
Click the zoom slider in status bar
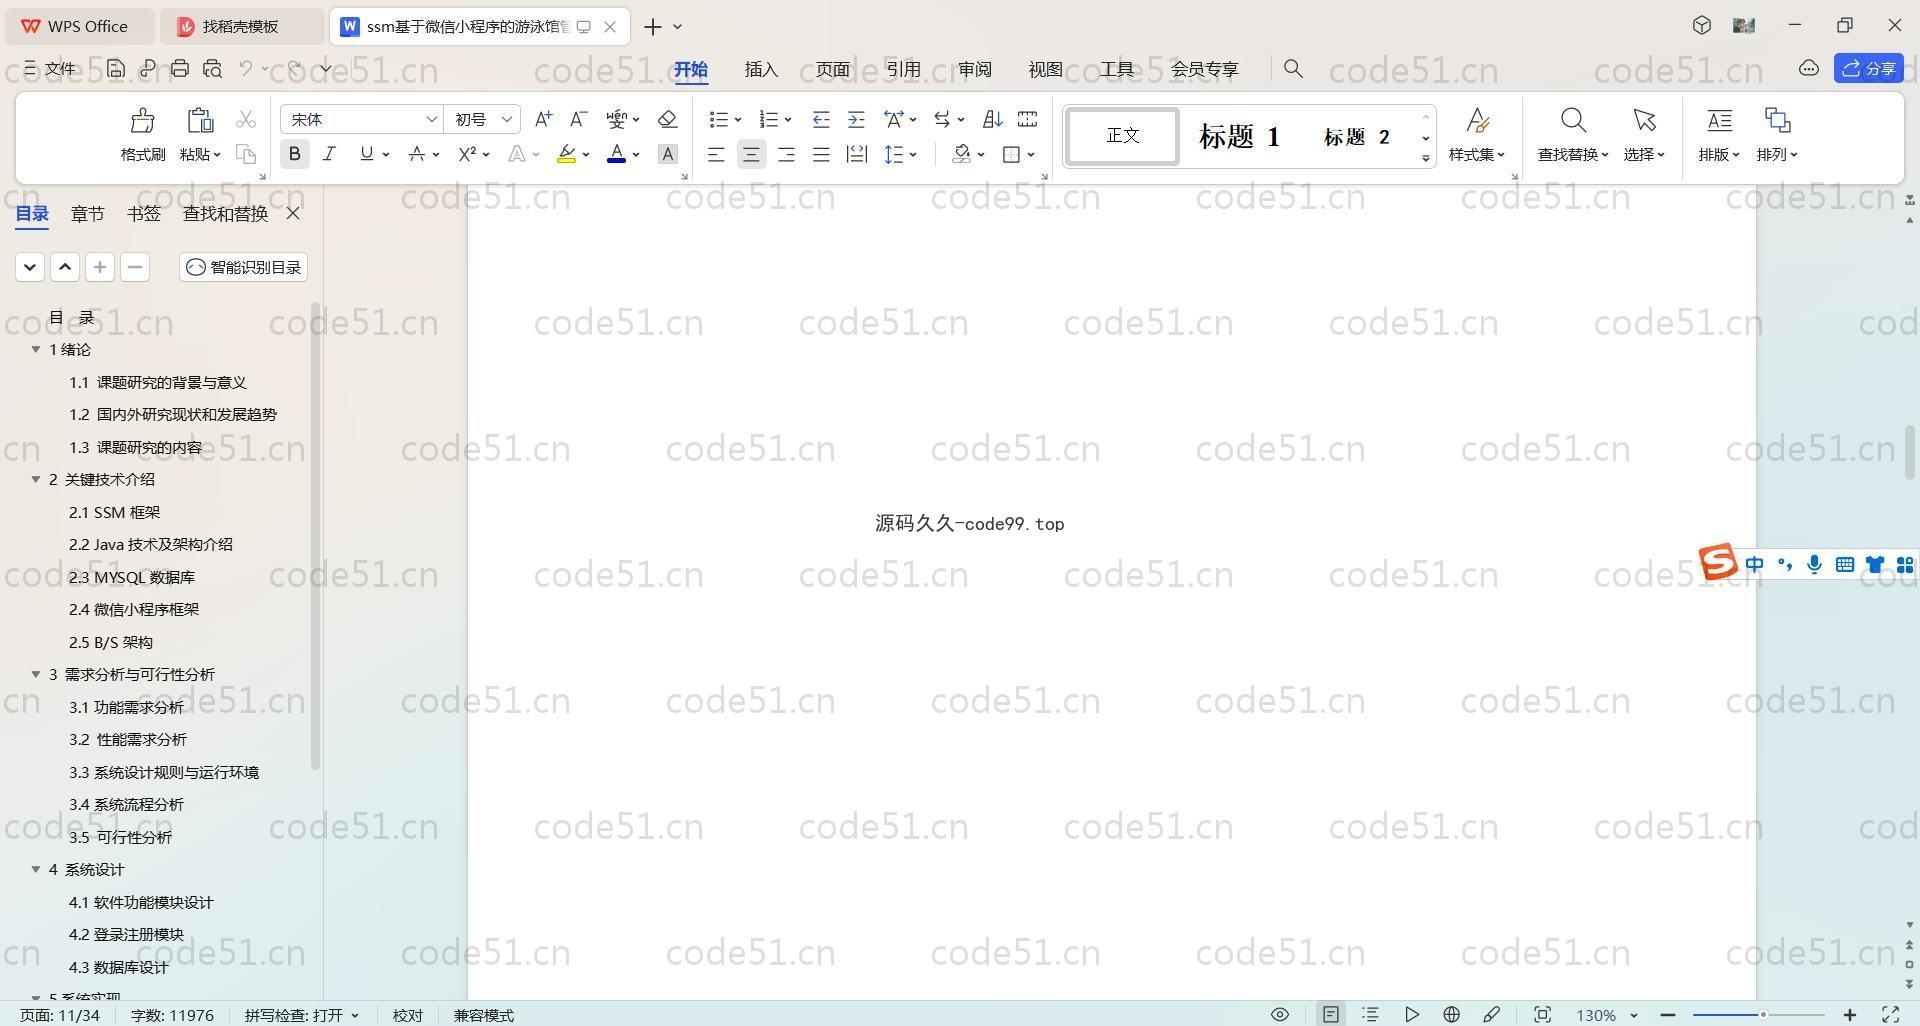click(x=1763, y=1015)
